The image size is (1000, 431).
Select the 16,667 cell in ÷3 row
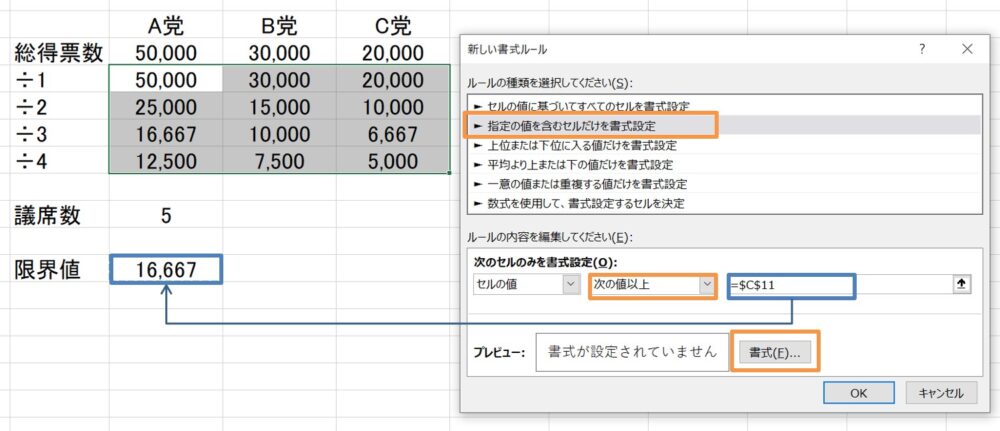166,133
